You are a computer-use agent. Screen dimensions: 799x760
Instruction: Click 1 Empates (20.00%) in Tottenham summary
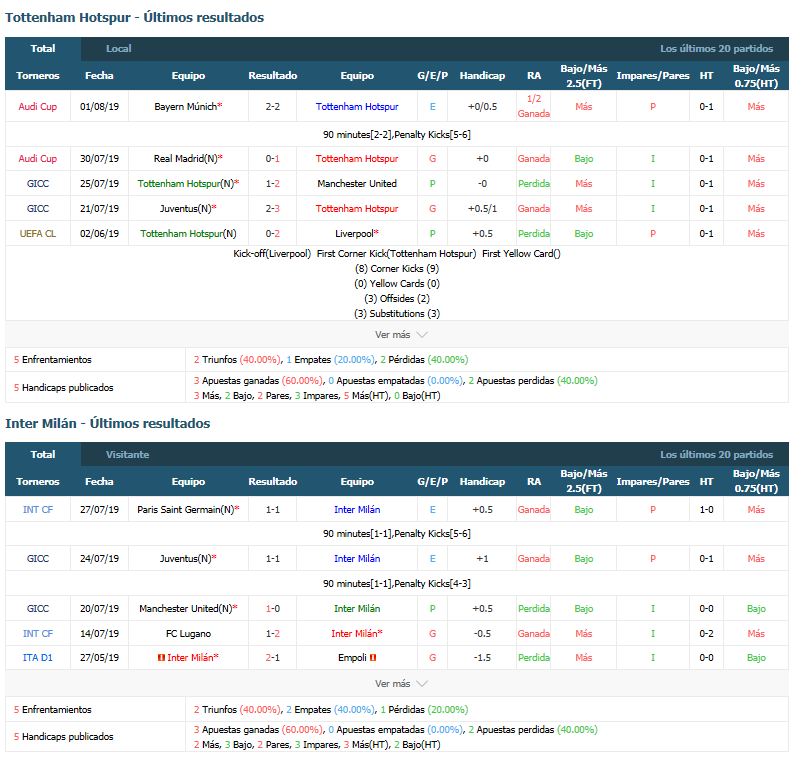click(x=329, y=360)
